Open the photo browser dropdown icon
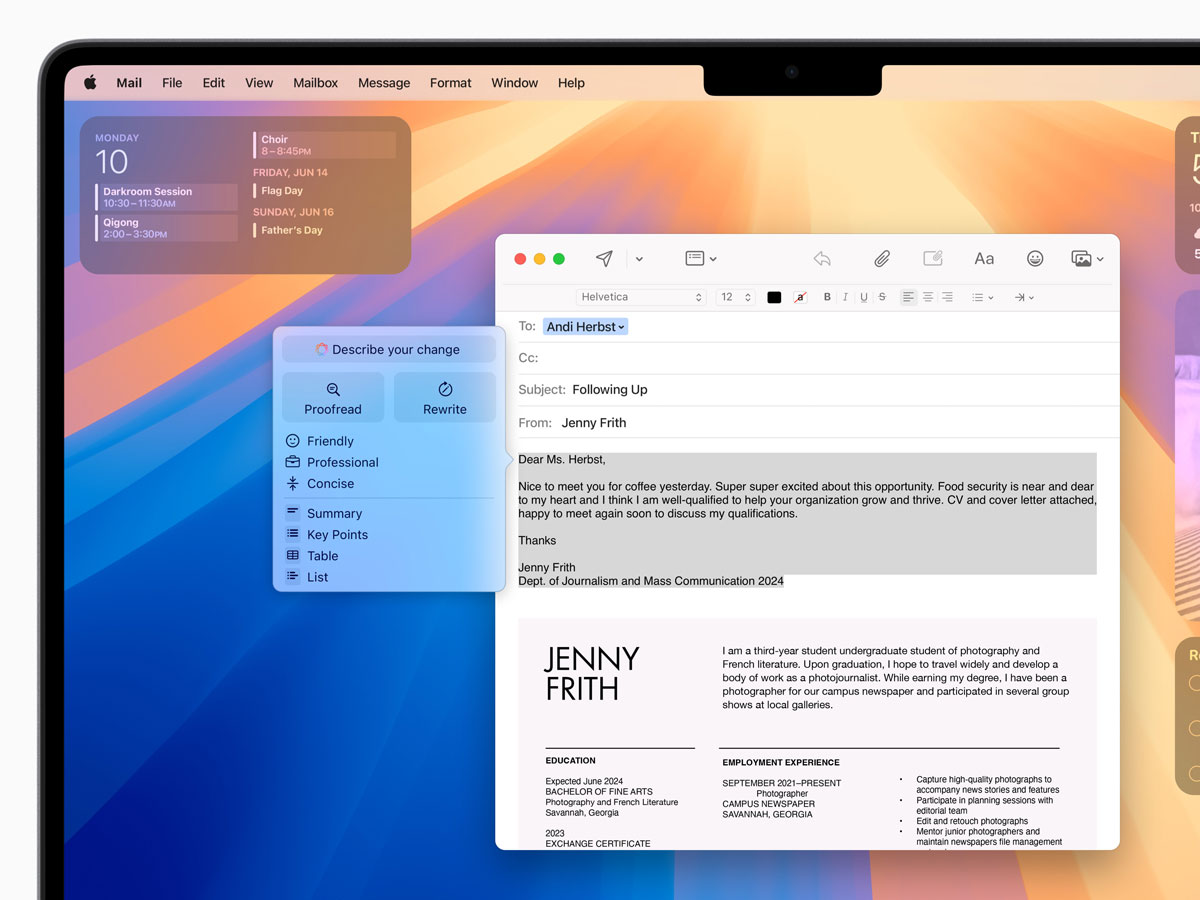 coord(1087,259)
